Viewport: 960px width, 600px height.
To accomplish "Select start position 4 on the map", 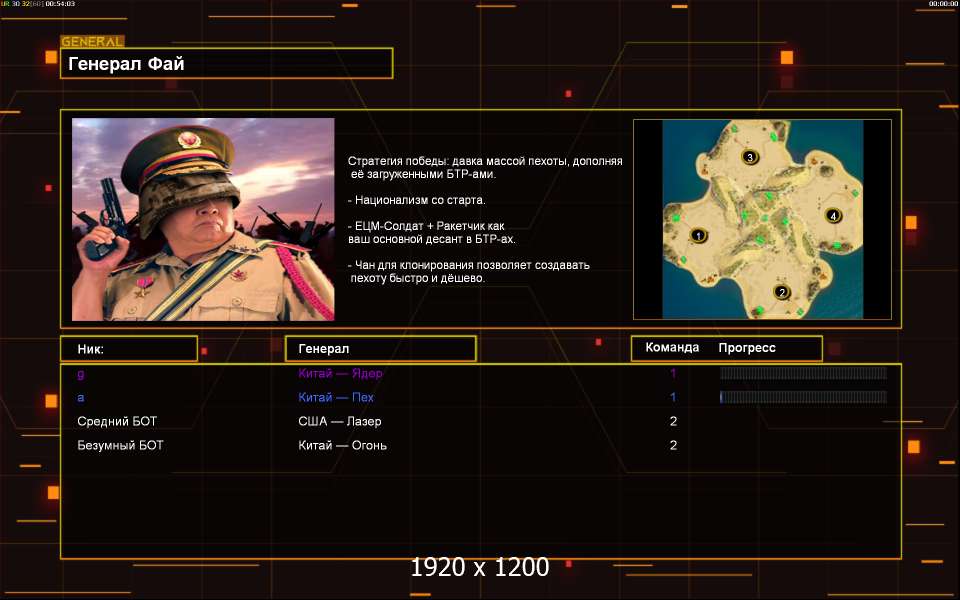I will [833, 216].
